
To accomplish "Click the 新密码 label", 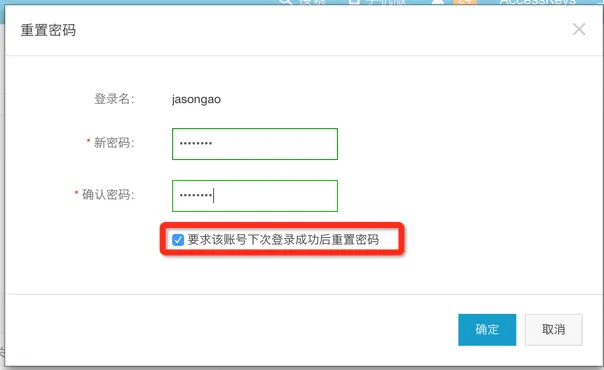I will click(x=114, y=143).
